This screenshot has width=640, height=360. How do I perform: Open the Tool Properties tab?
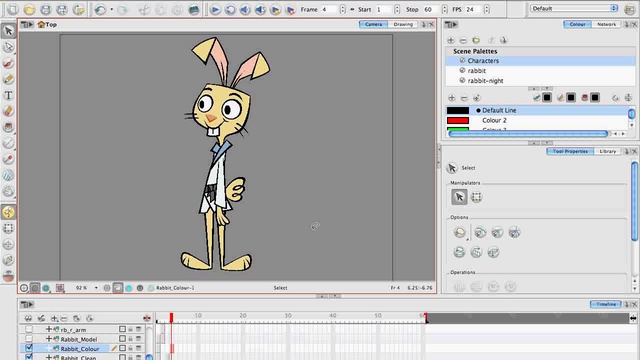pyautogui.click(x=570, y=151)
